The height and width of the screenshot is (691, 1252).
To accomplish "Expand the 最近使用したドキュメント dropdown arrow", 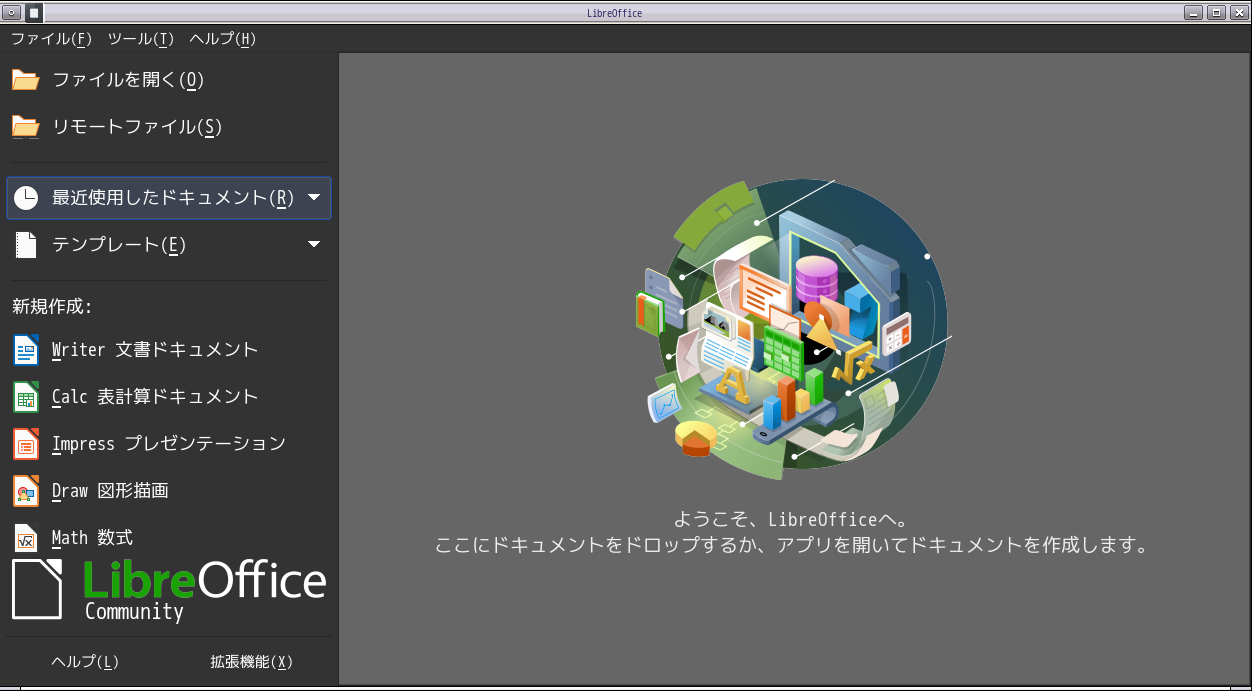I will [x=314, y=197].
